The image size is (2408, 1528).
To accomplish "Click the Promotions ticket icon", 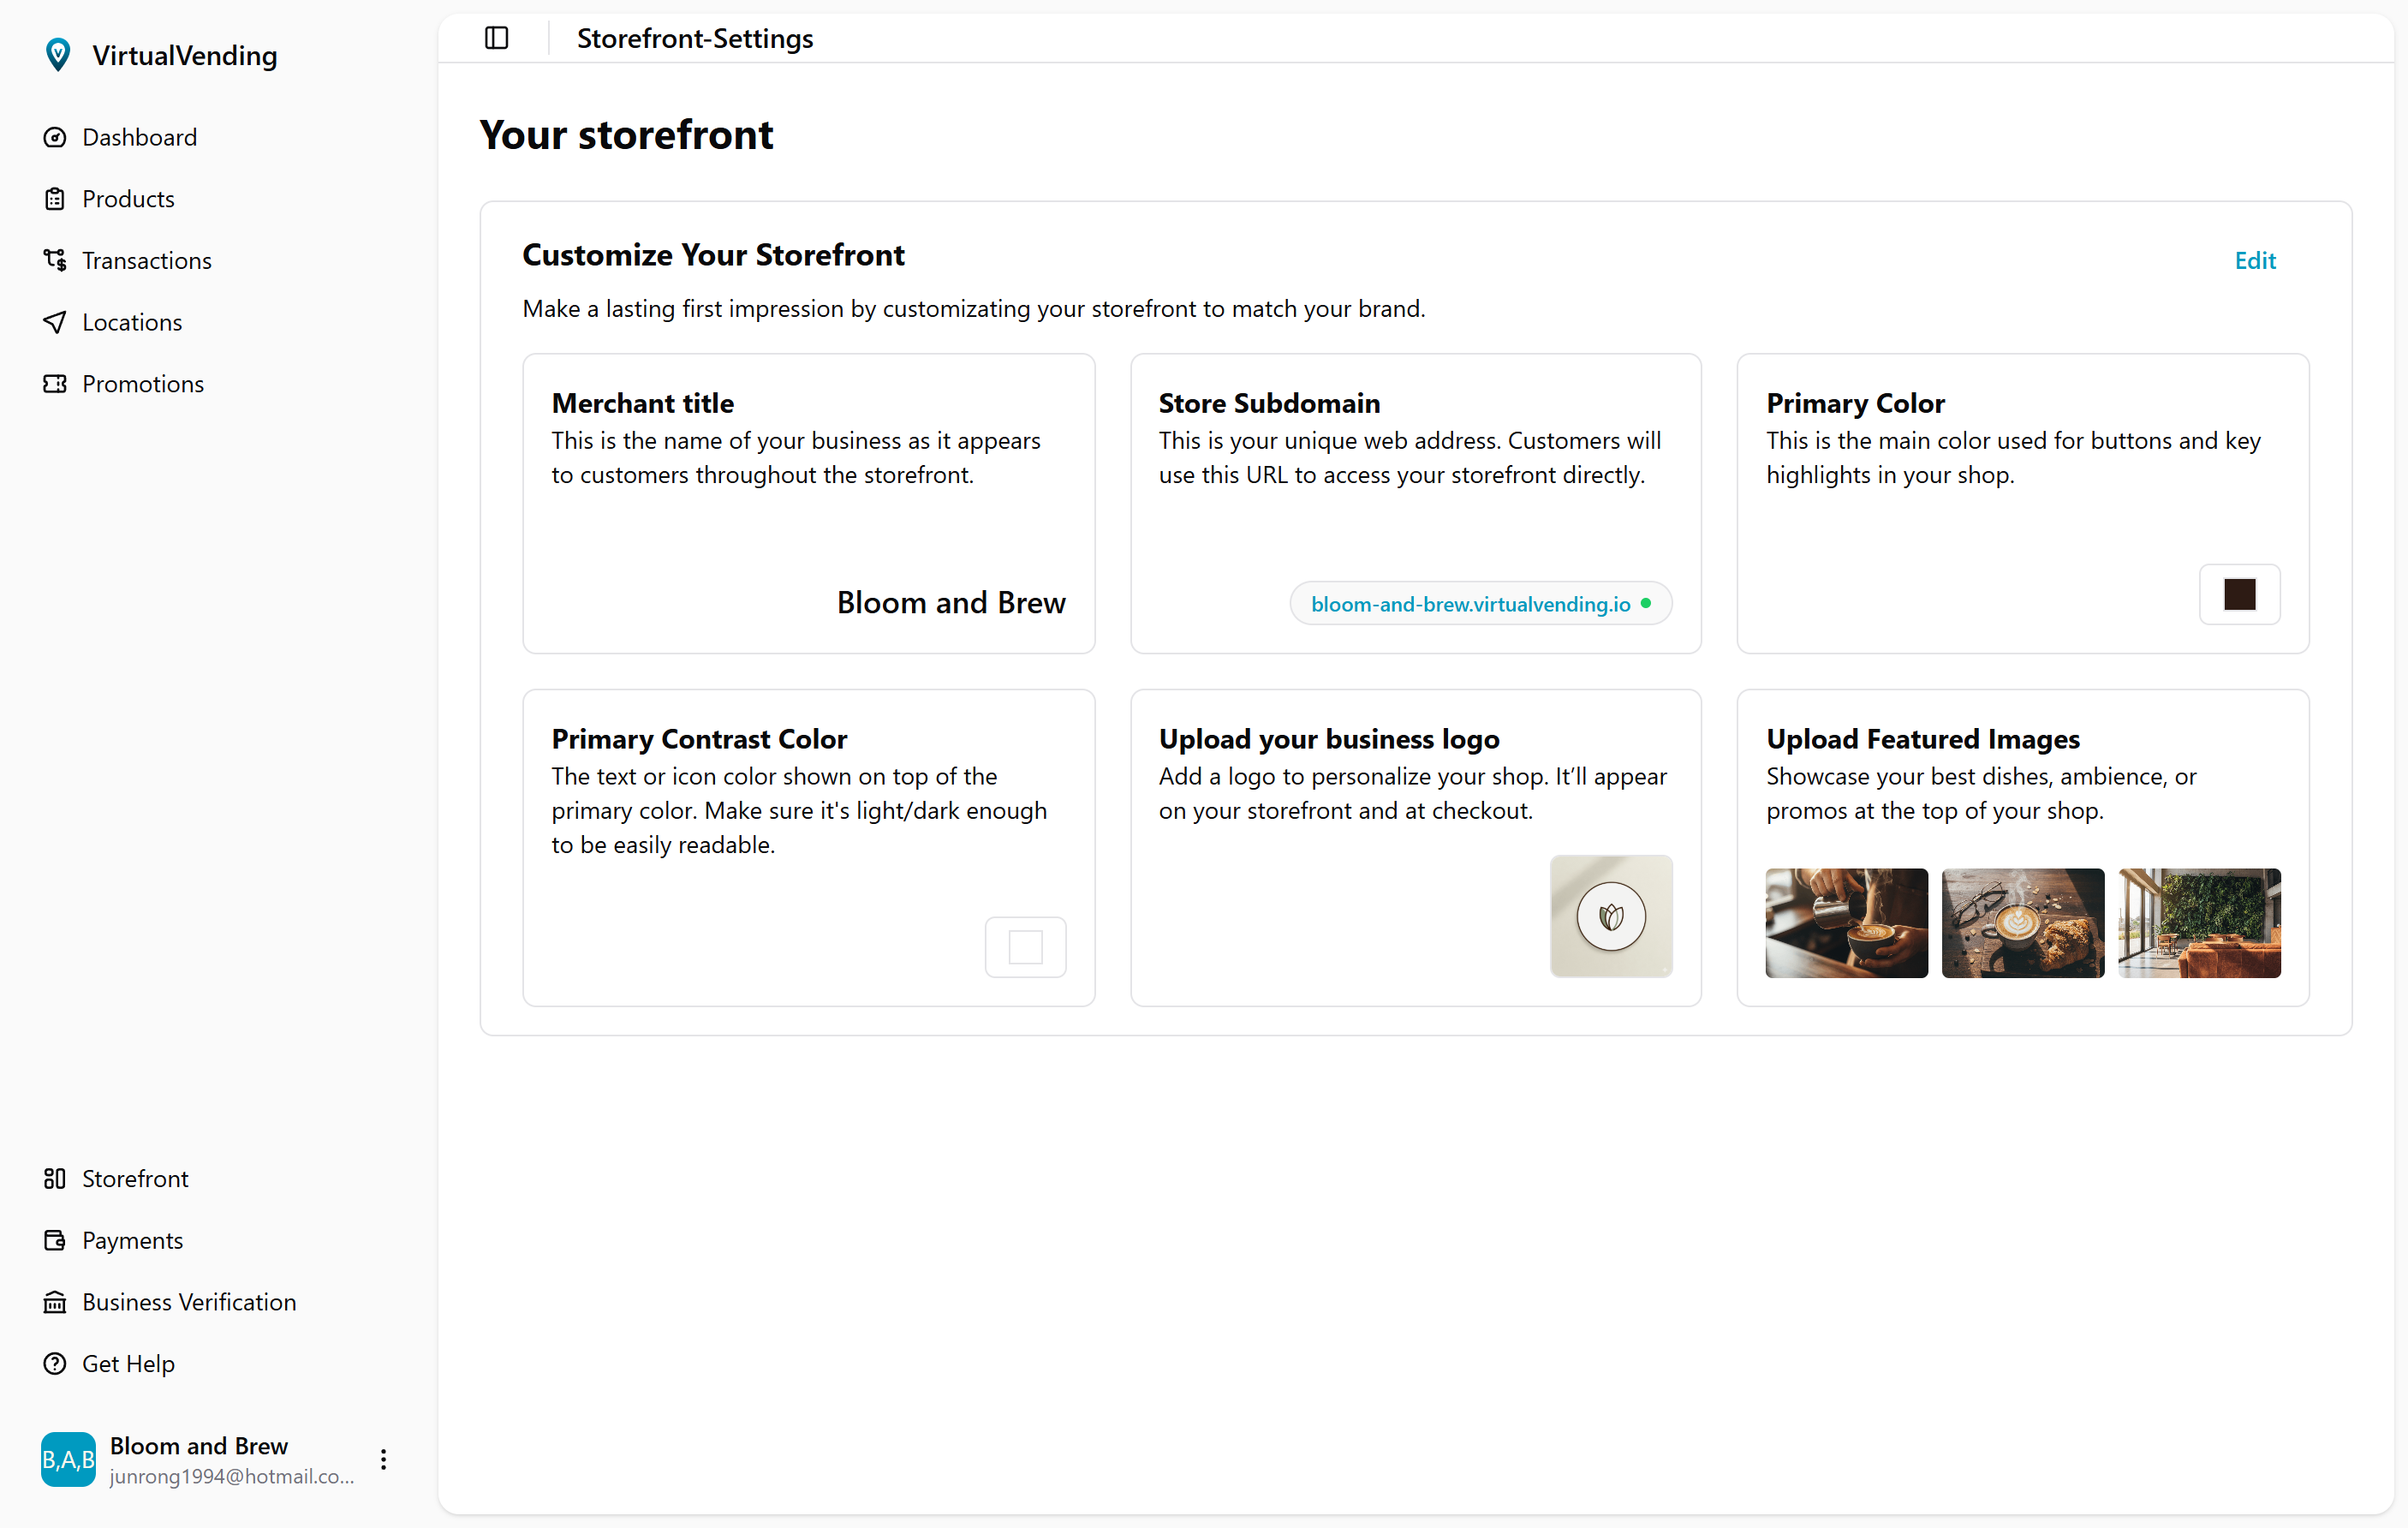I will point(55,384).
